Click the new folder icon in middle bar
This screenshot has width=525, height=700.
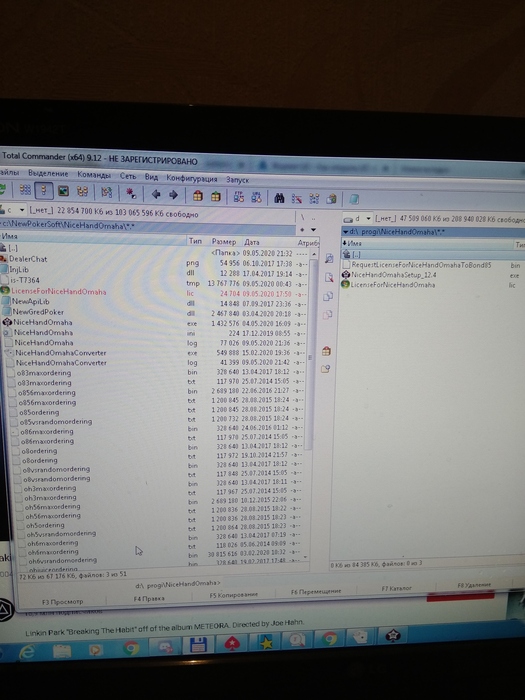coord(325,369)
